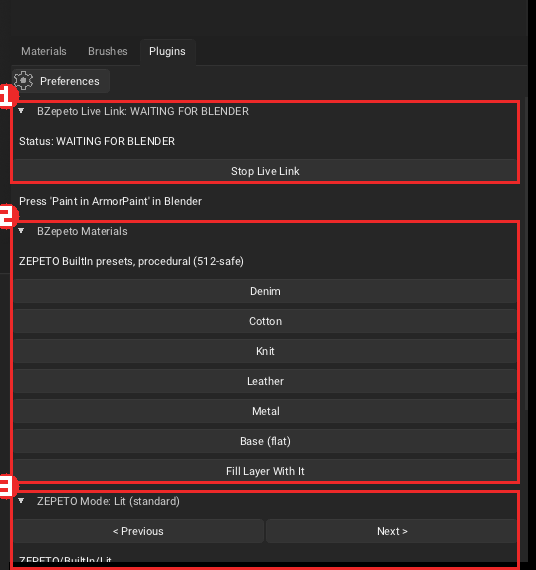Click 'Status: WAITING FOR BLENDER' text
This screenshot has height=570, width=536.
click(x=97, y=141)
